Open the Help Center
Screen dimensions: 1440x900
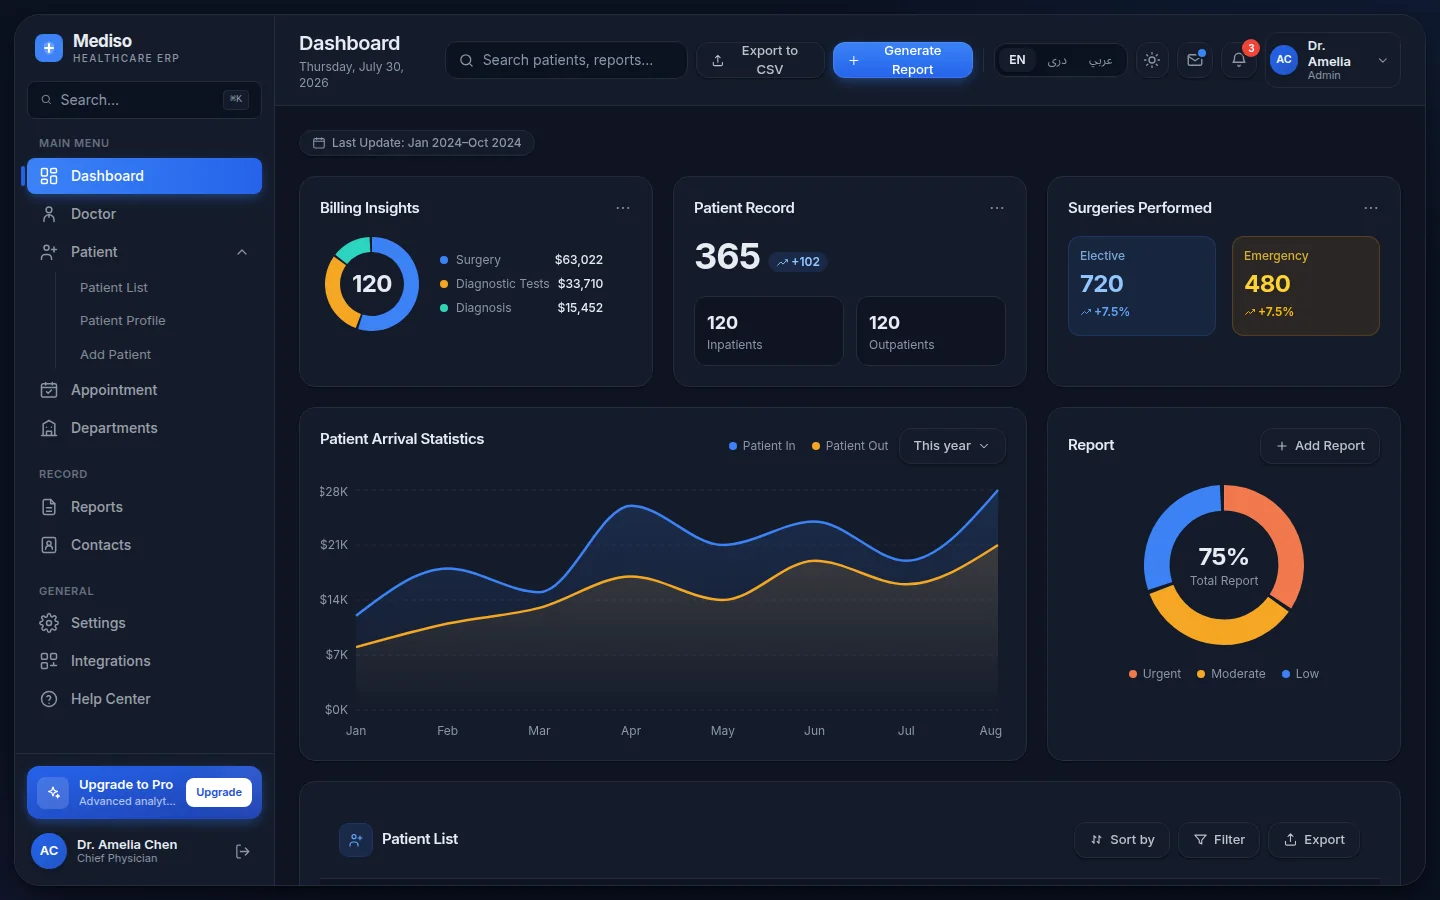[x=144, y=699]
